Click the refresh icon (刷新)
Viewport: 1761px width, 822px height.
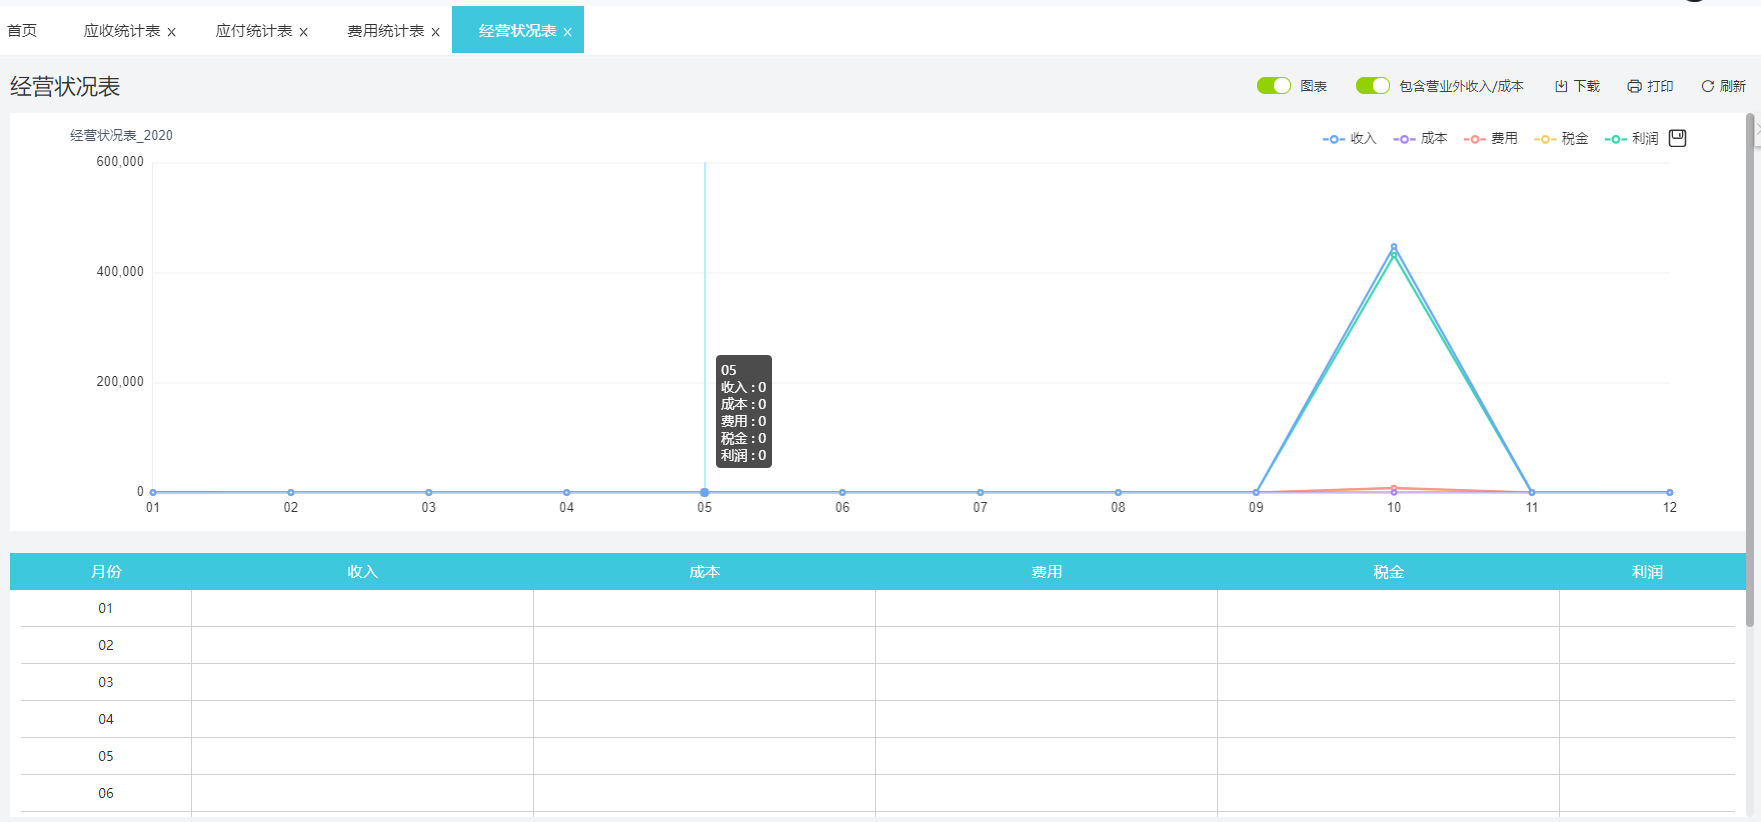[1708, 86]
